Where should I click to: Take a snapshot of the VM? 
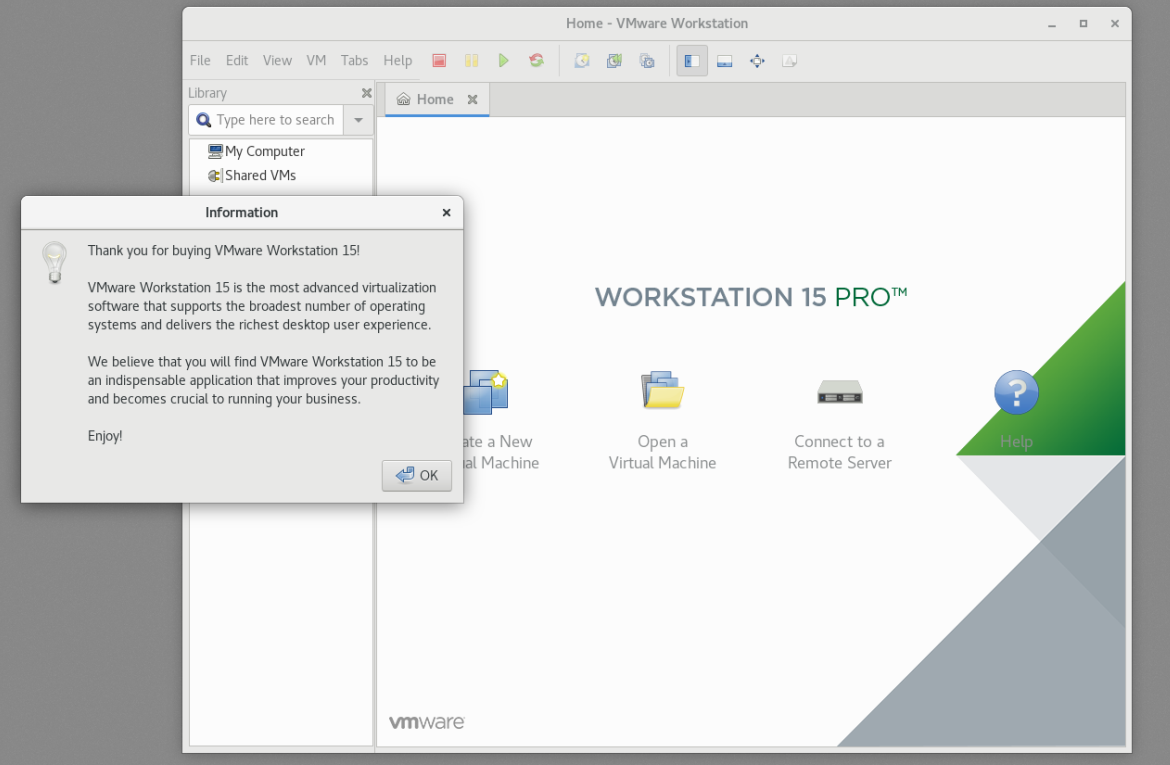pos(582,61)
